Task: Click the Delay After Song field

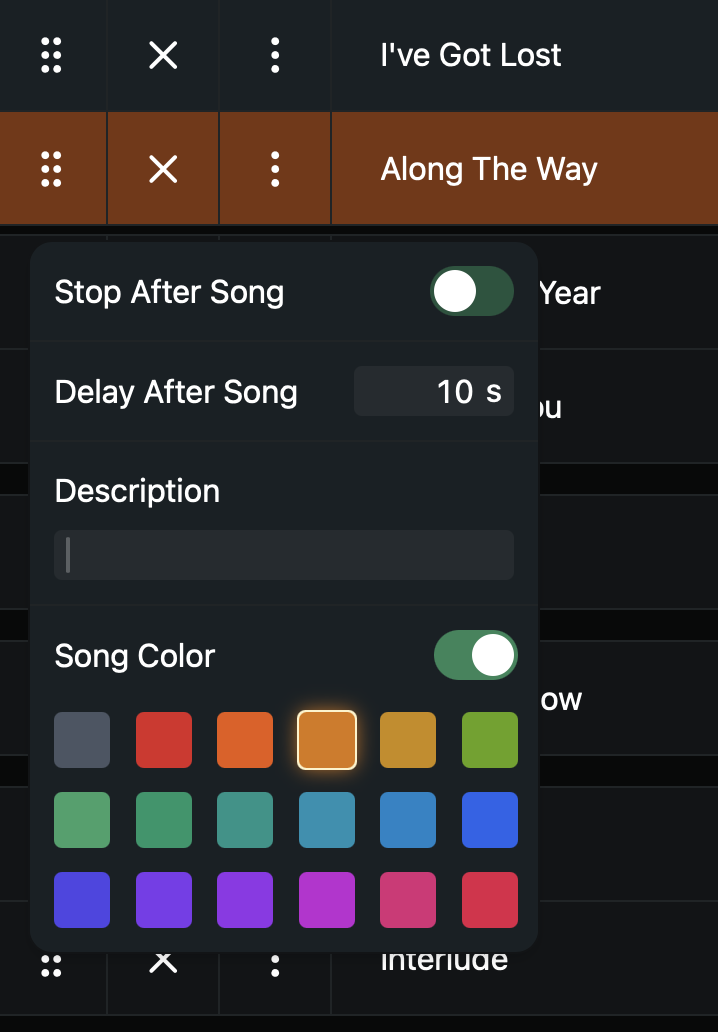Action: (434, 391)
